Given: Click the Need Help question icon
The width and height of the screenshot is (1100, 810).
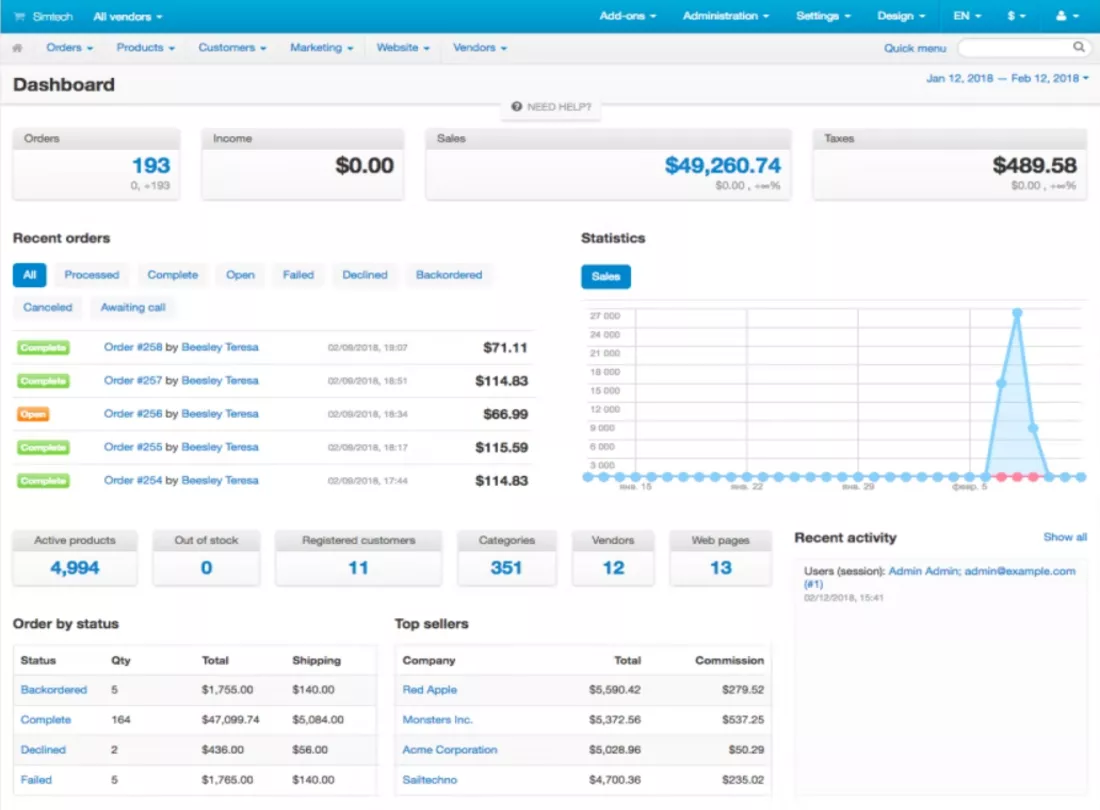Looking at the screenshot, I should pos(516,107).
